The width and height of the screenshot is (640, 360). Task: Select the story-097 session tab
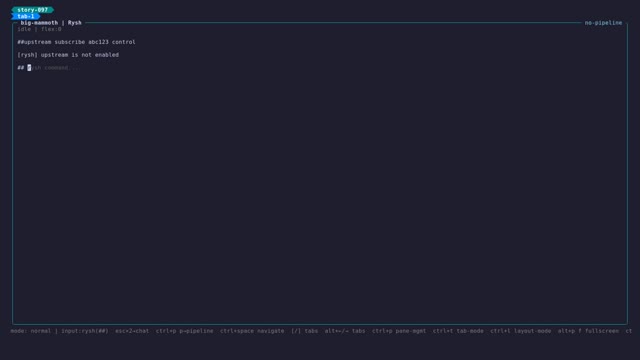[33, 10]
